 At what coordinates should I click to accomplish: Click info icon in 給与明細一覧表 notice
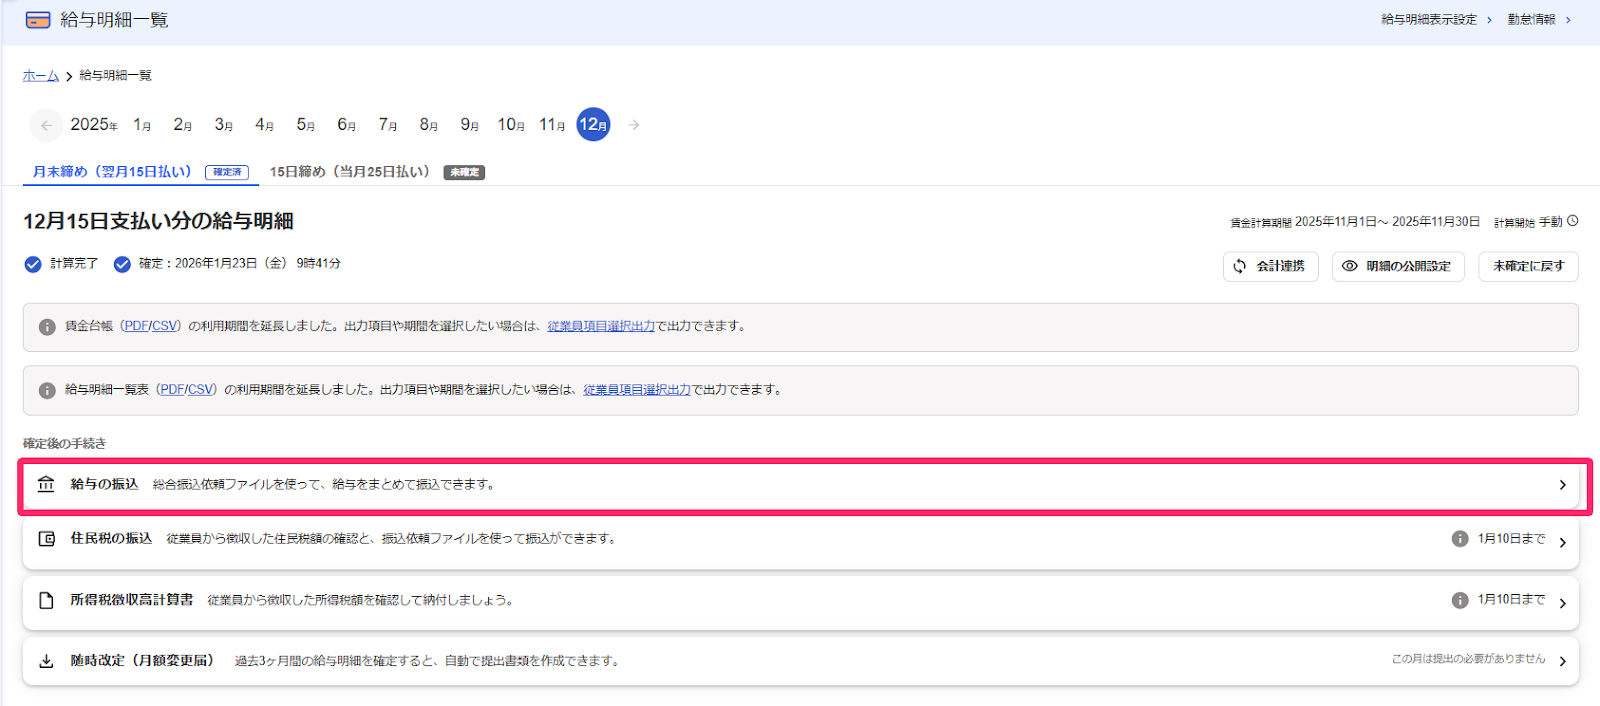(x=47, y=391)
